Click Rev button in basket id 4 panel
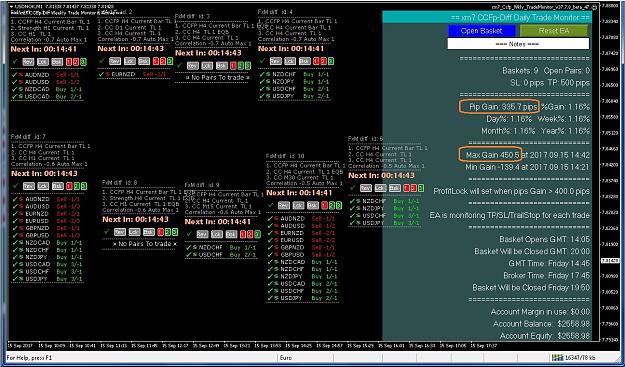The width and height of the screenshot is (625, 367). (275, 61)
